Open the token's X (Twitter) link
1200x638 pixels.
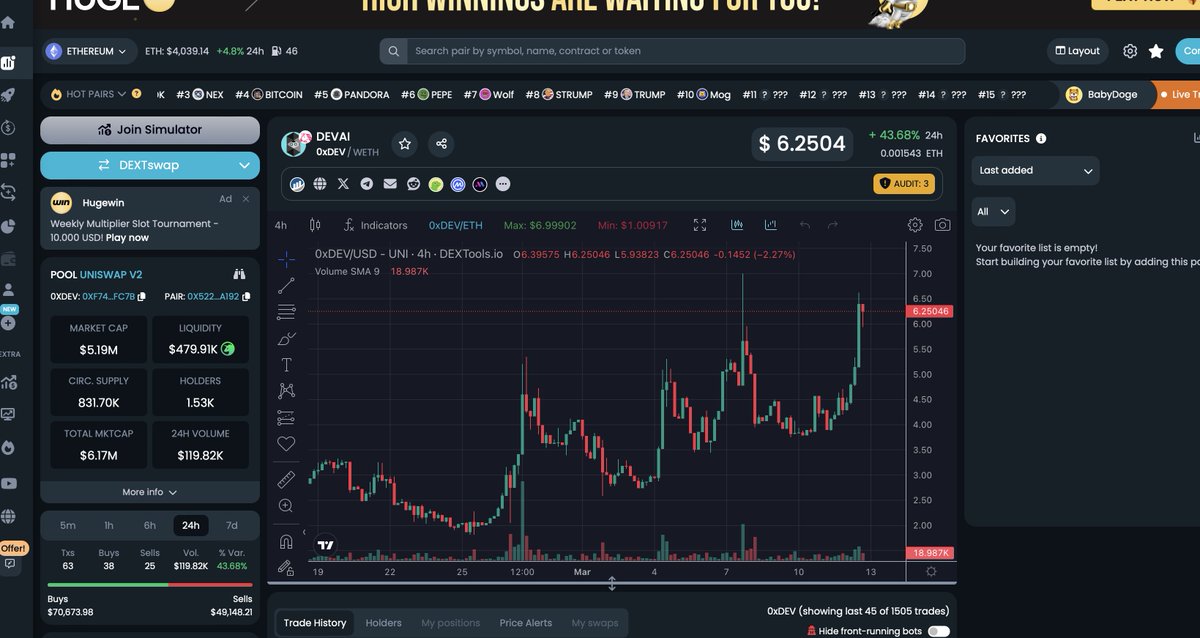343,184
